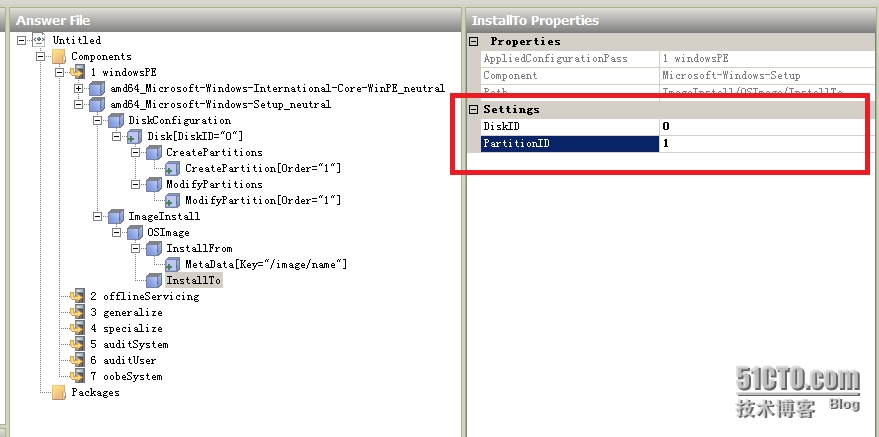Click the ImageInstall cube icon
Viewport: 879px width, 437px height.
point(115,216)
